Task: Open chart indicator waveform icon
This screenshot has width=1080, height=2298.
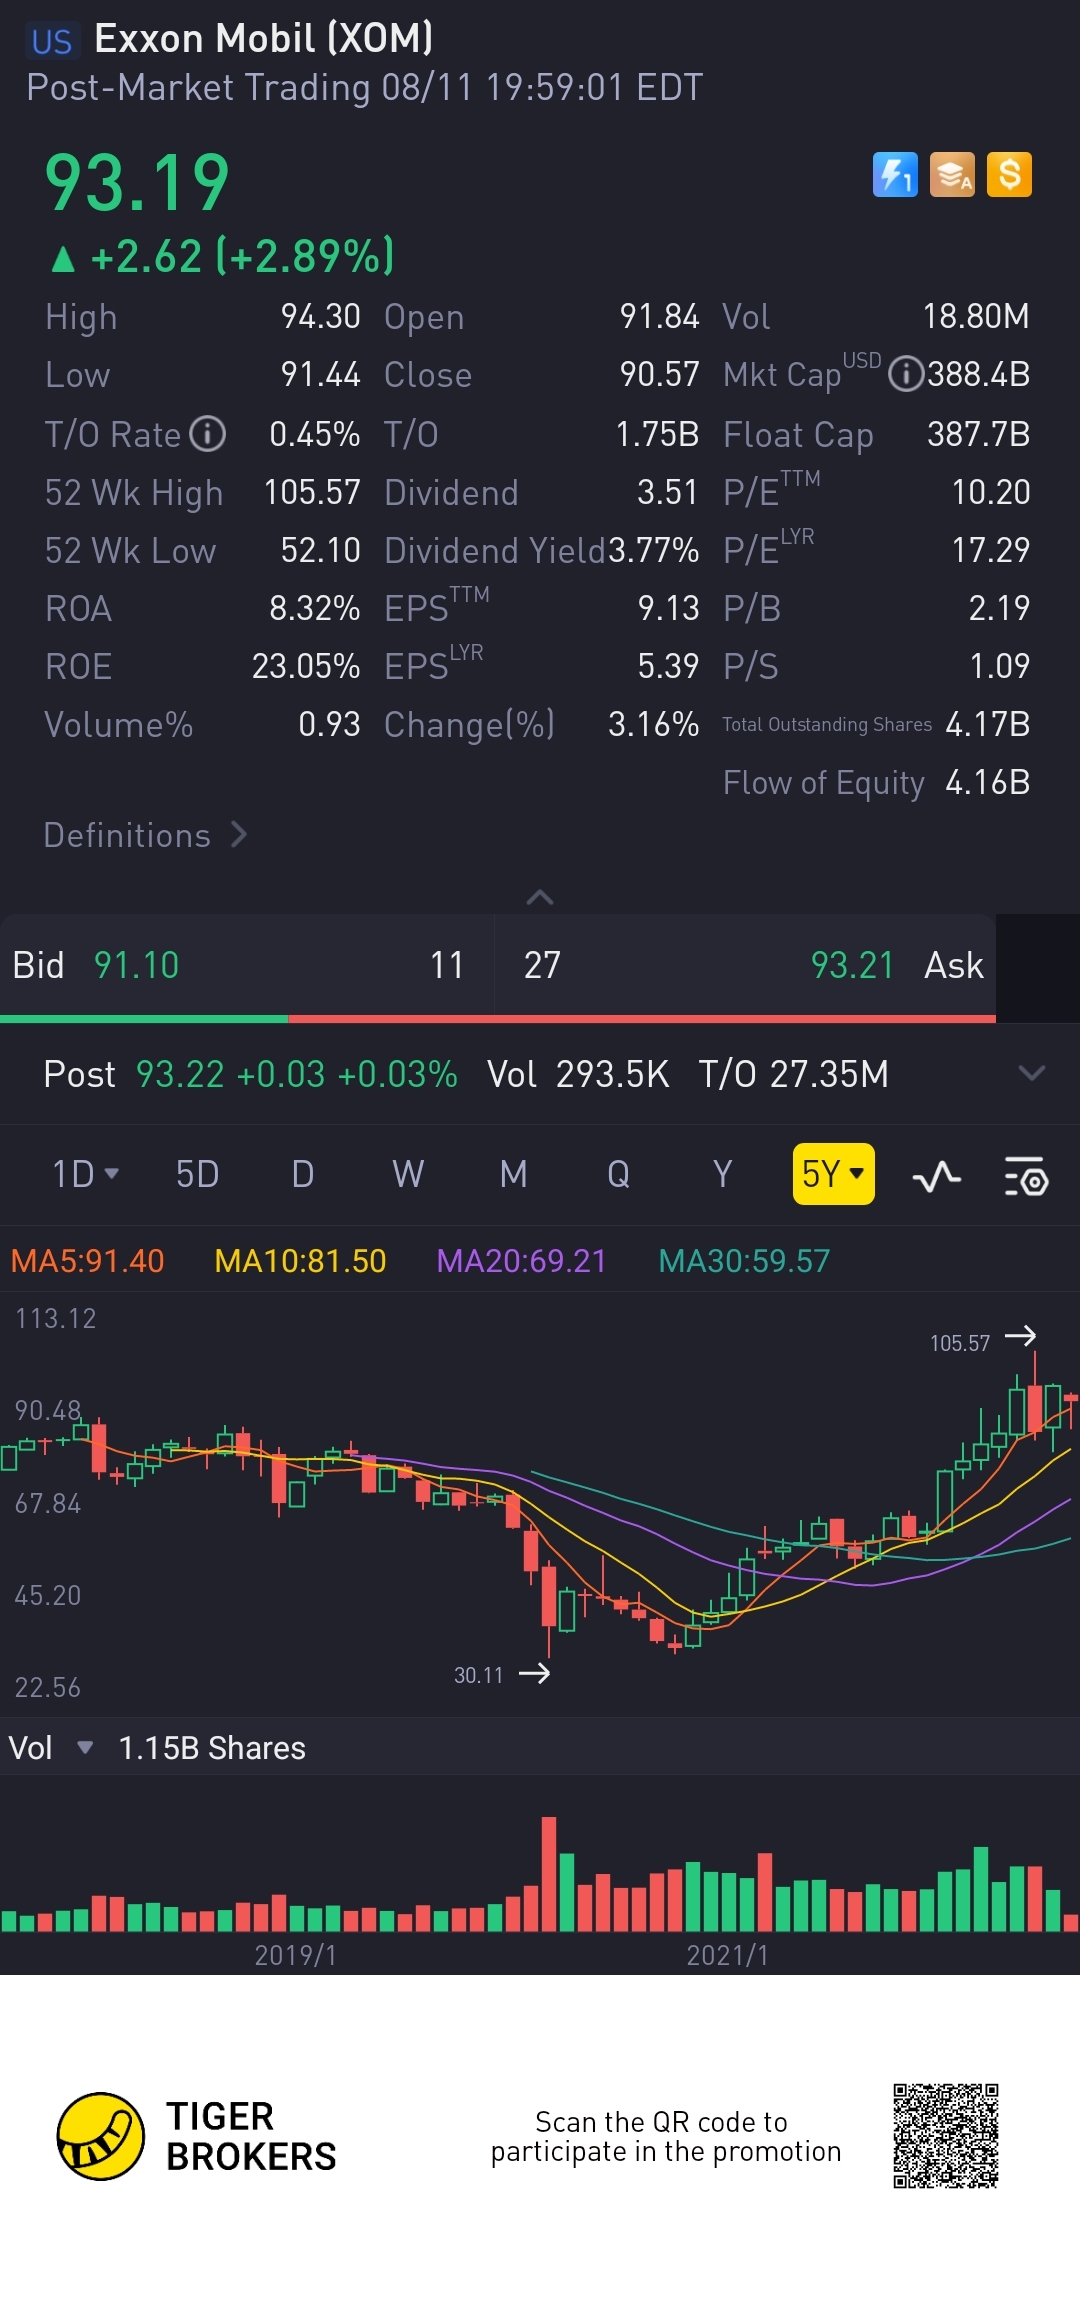Action: tap(937, 1176)
